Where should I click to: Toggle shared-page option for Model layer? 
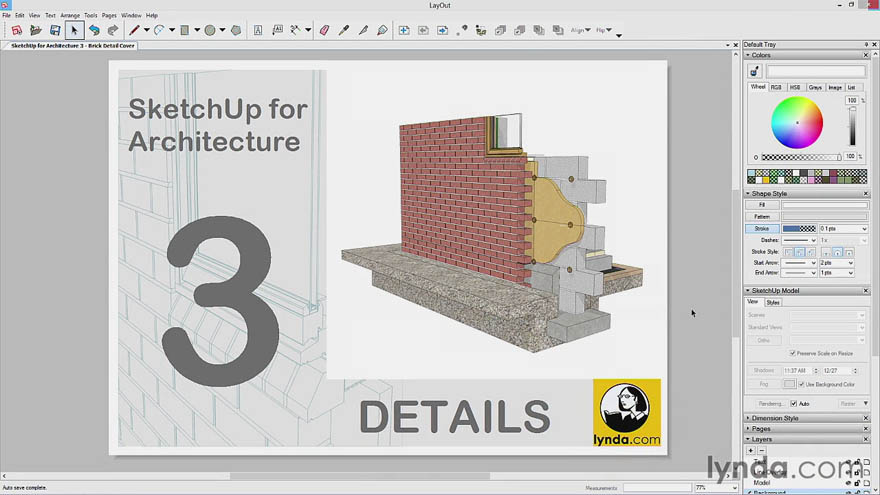click(867, 483)
